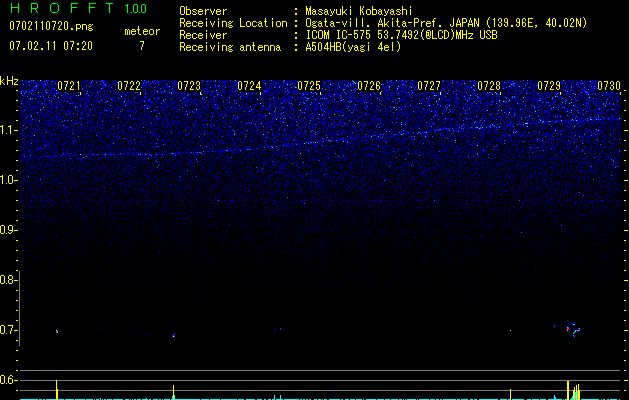Select antenna text A504HB(yagi 4el)
Image resolution: width=629 pixels, height=400 pixels.
[353, 47]
